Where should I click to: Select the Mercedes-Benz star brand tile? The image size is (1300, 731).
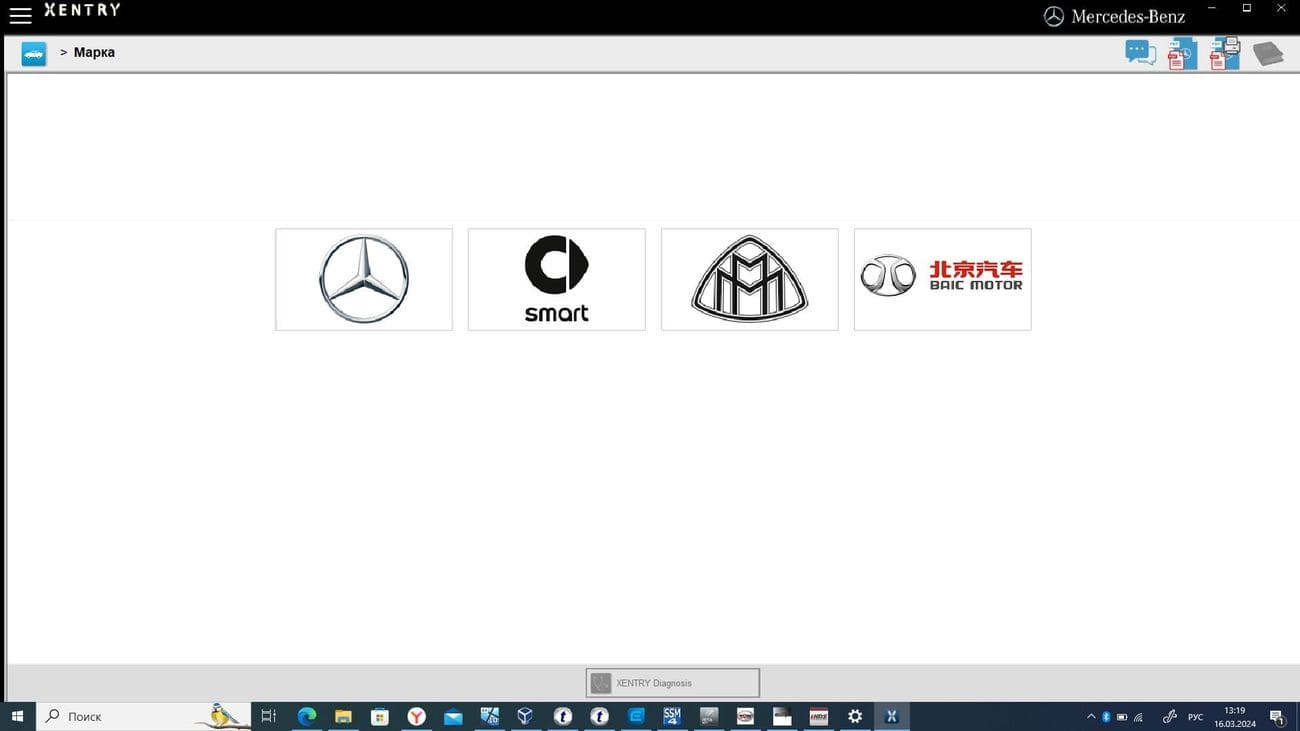(364, 279)
